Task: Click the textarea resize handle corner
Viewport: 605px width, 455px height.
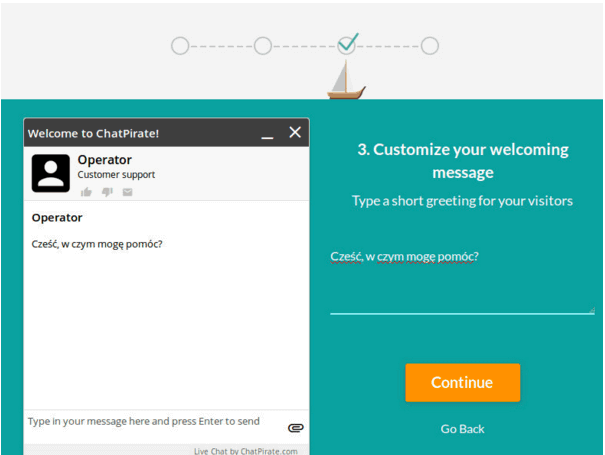Action: pyautogui.click(x=592, y=310)
